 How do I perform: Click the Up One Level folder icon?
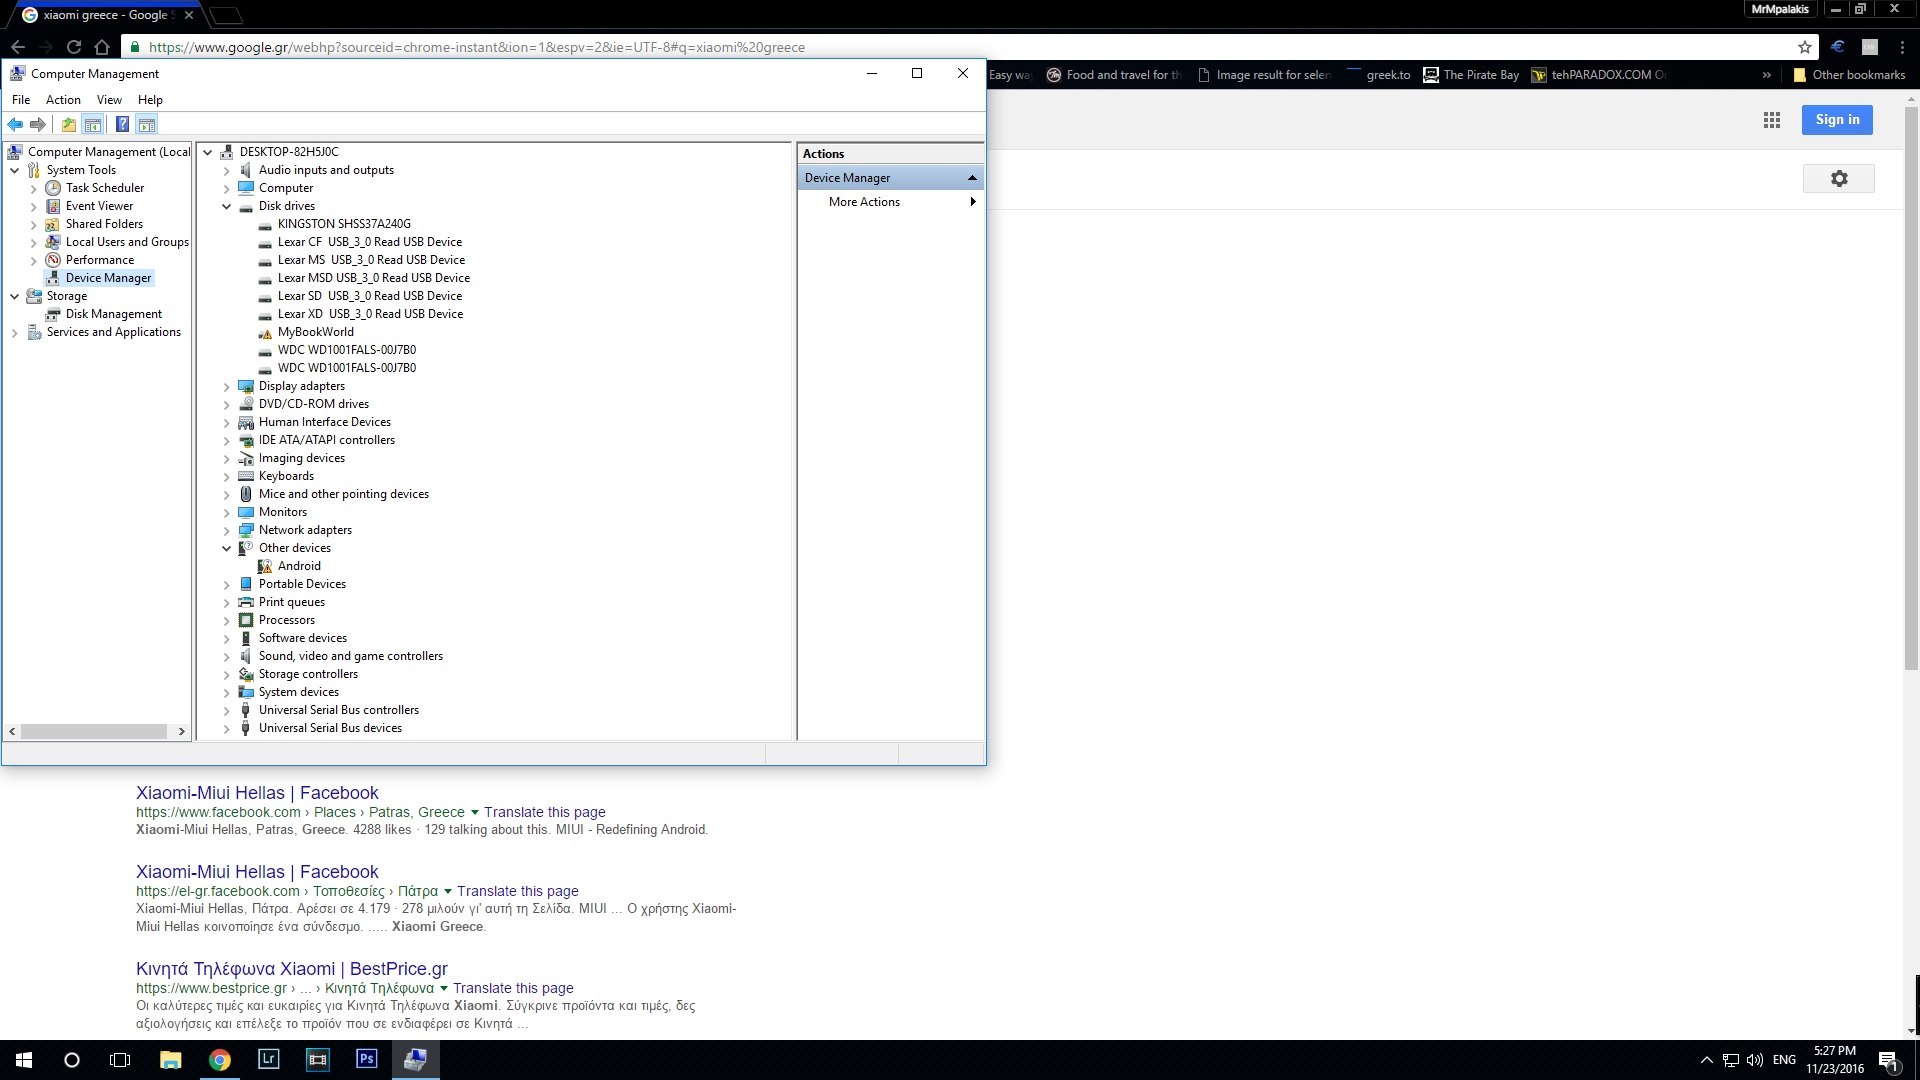[x=68, y=125]
